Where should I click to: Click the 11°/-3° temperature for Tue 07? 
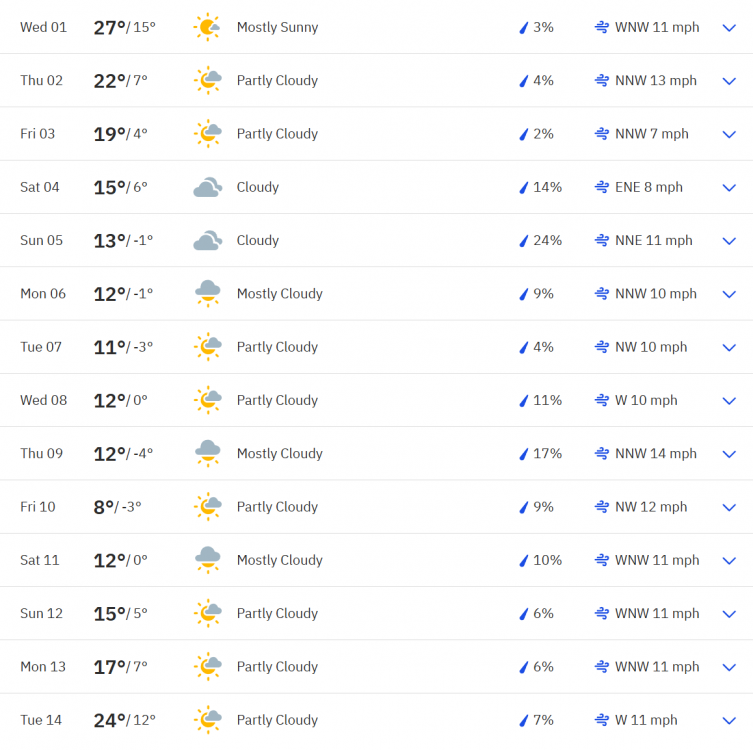click(124, 347)
